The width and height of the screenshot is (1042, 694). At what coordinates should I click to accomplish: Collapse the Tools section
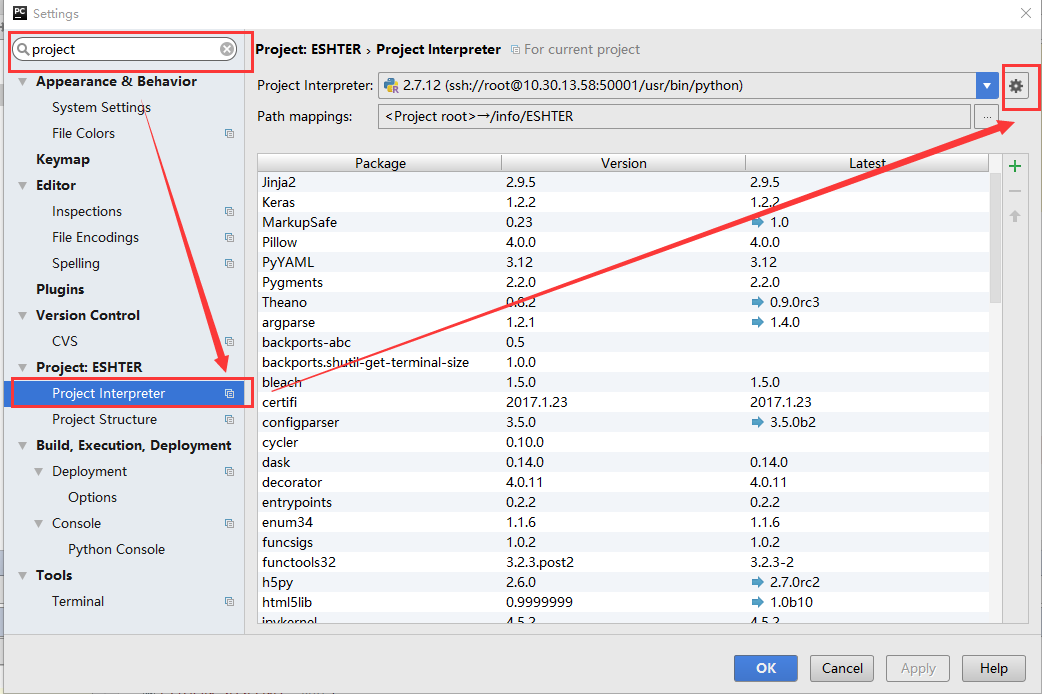pyautogui.click(x=23, y=576)
